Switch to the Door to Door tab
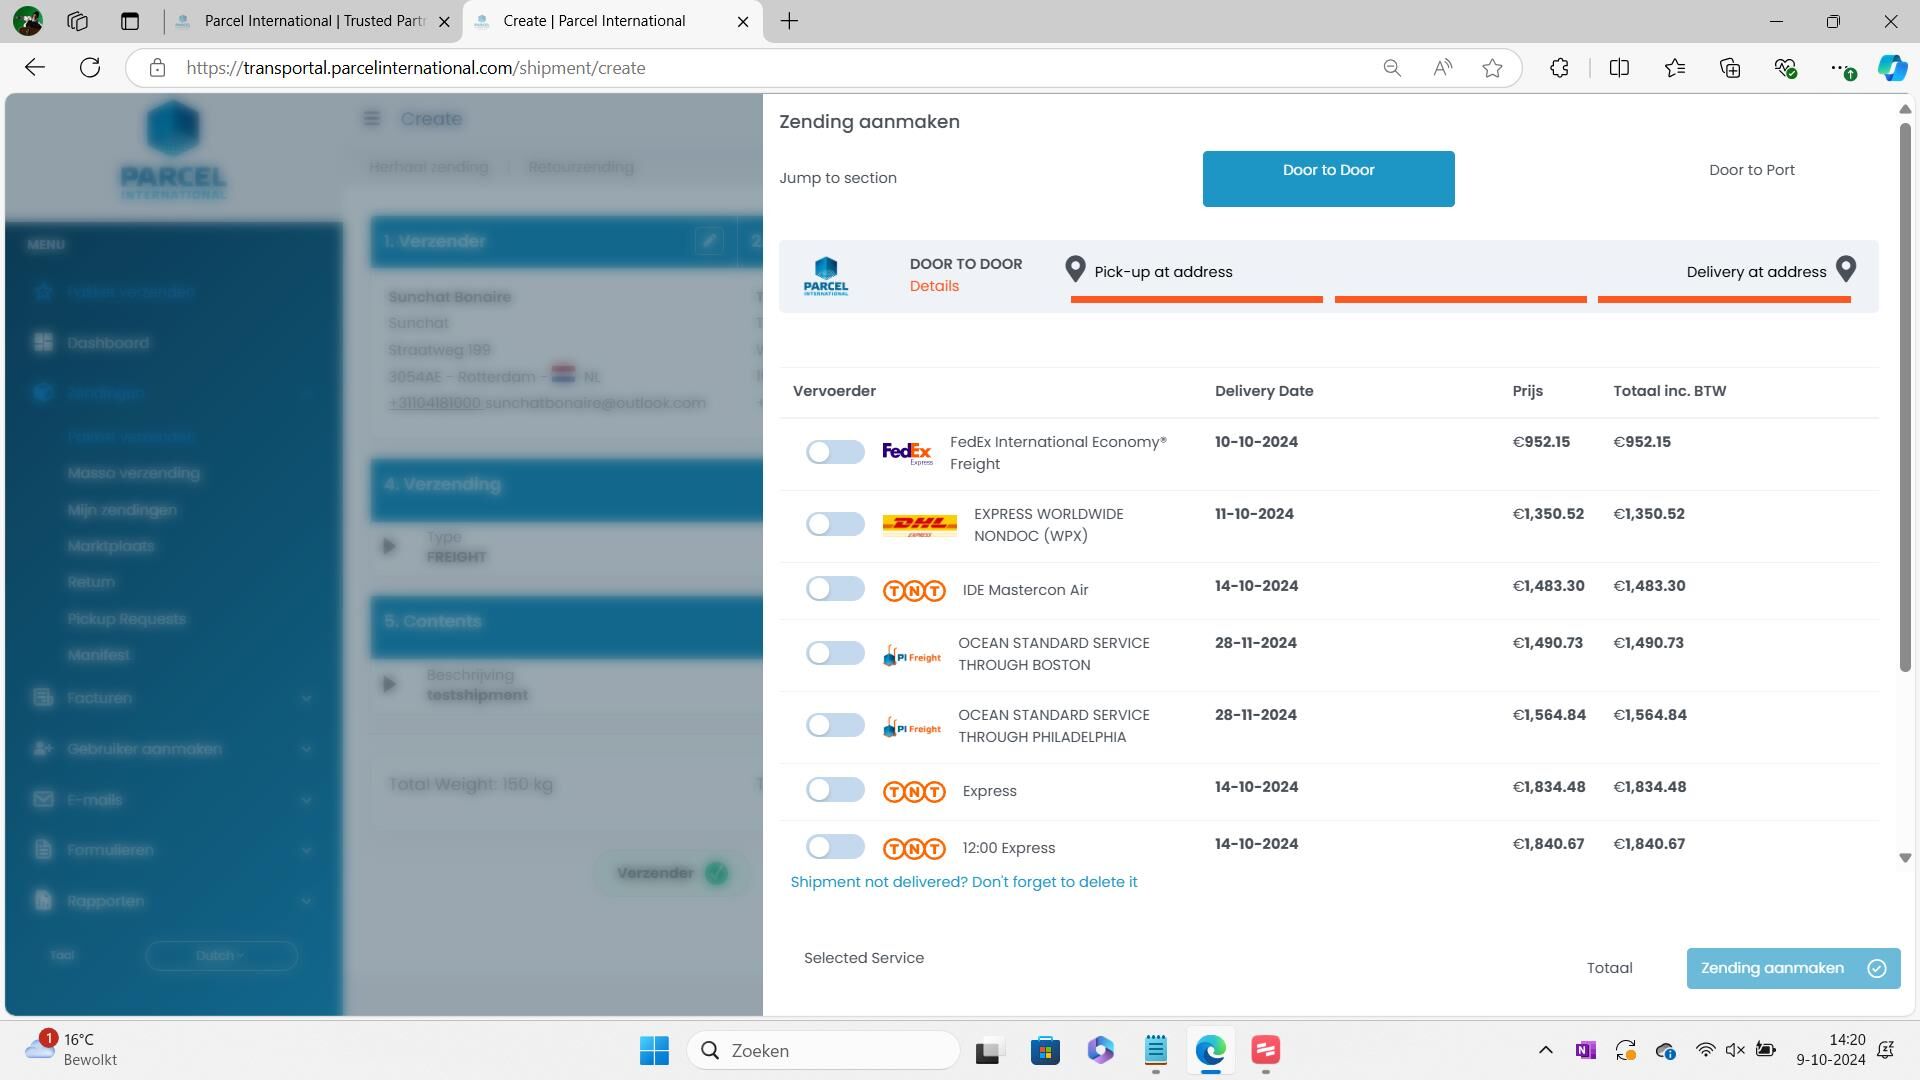 [x=1328, y=178]
